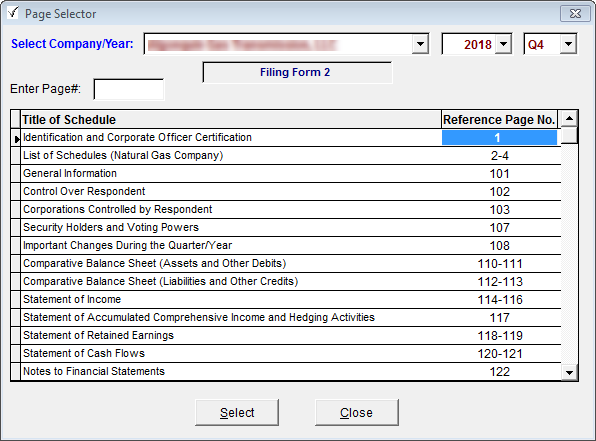Click page reference 118-119 cell

click(499, 335)
